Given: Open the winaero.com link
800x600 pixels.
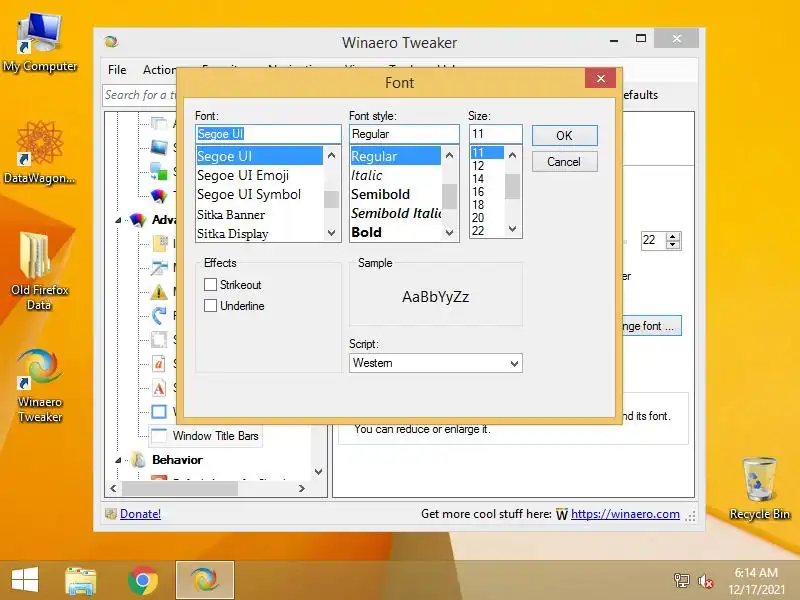Looking at the screenshot, I should coord(625,514).
